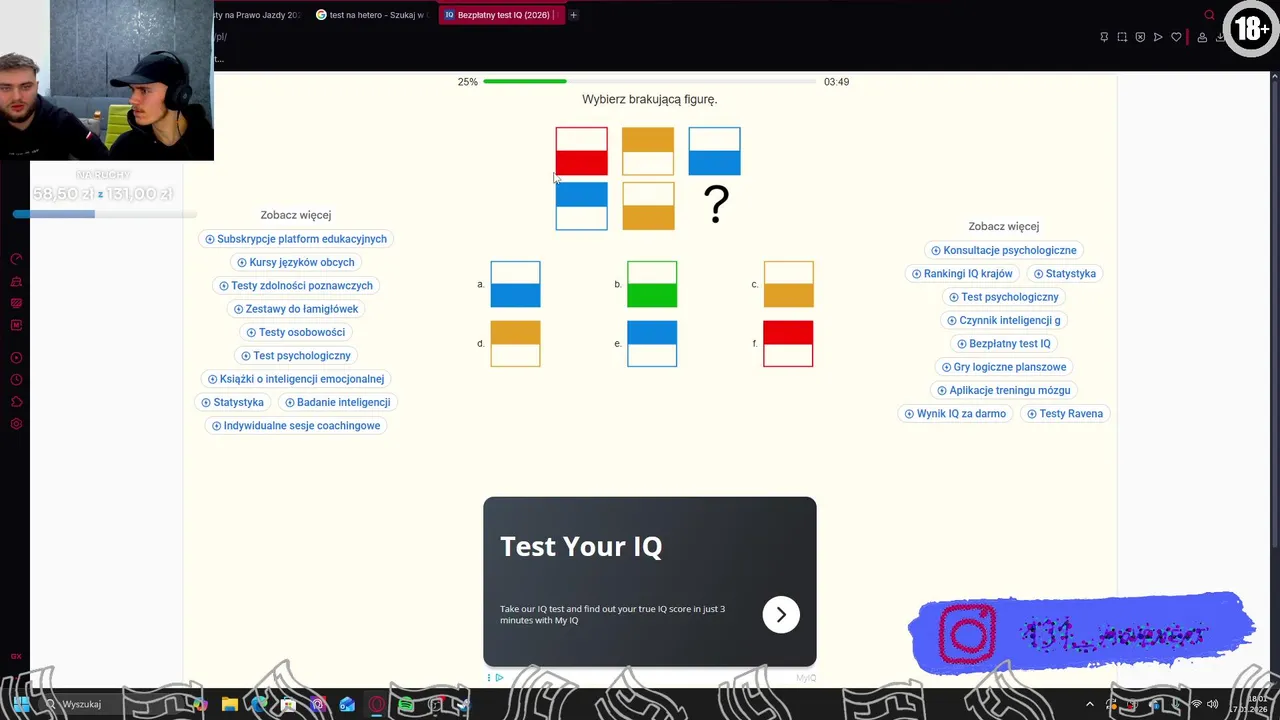Open 'Rankingi IQ krajów' link
1280x720 pixels.
click(961, 273)
